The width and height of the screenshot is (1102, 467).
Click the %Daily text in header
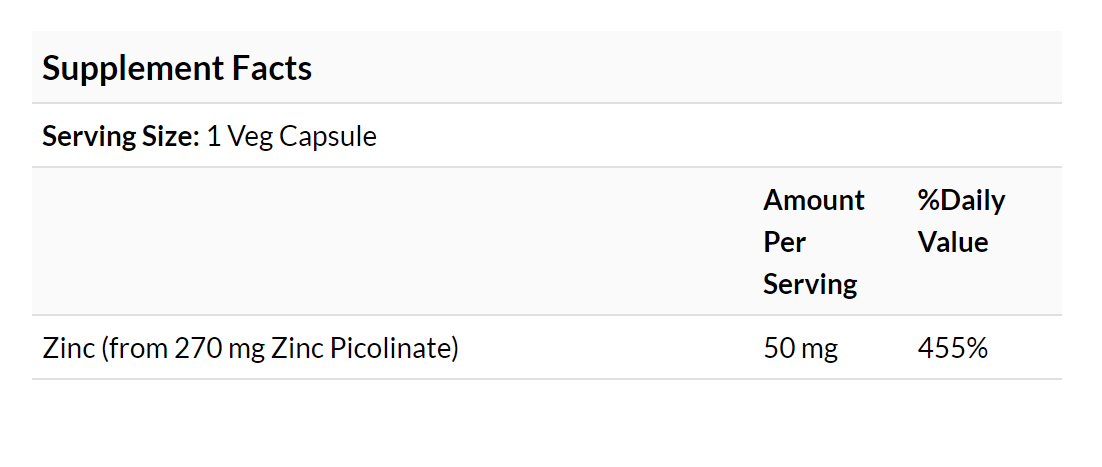tap(961, 201)
